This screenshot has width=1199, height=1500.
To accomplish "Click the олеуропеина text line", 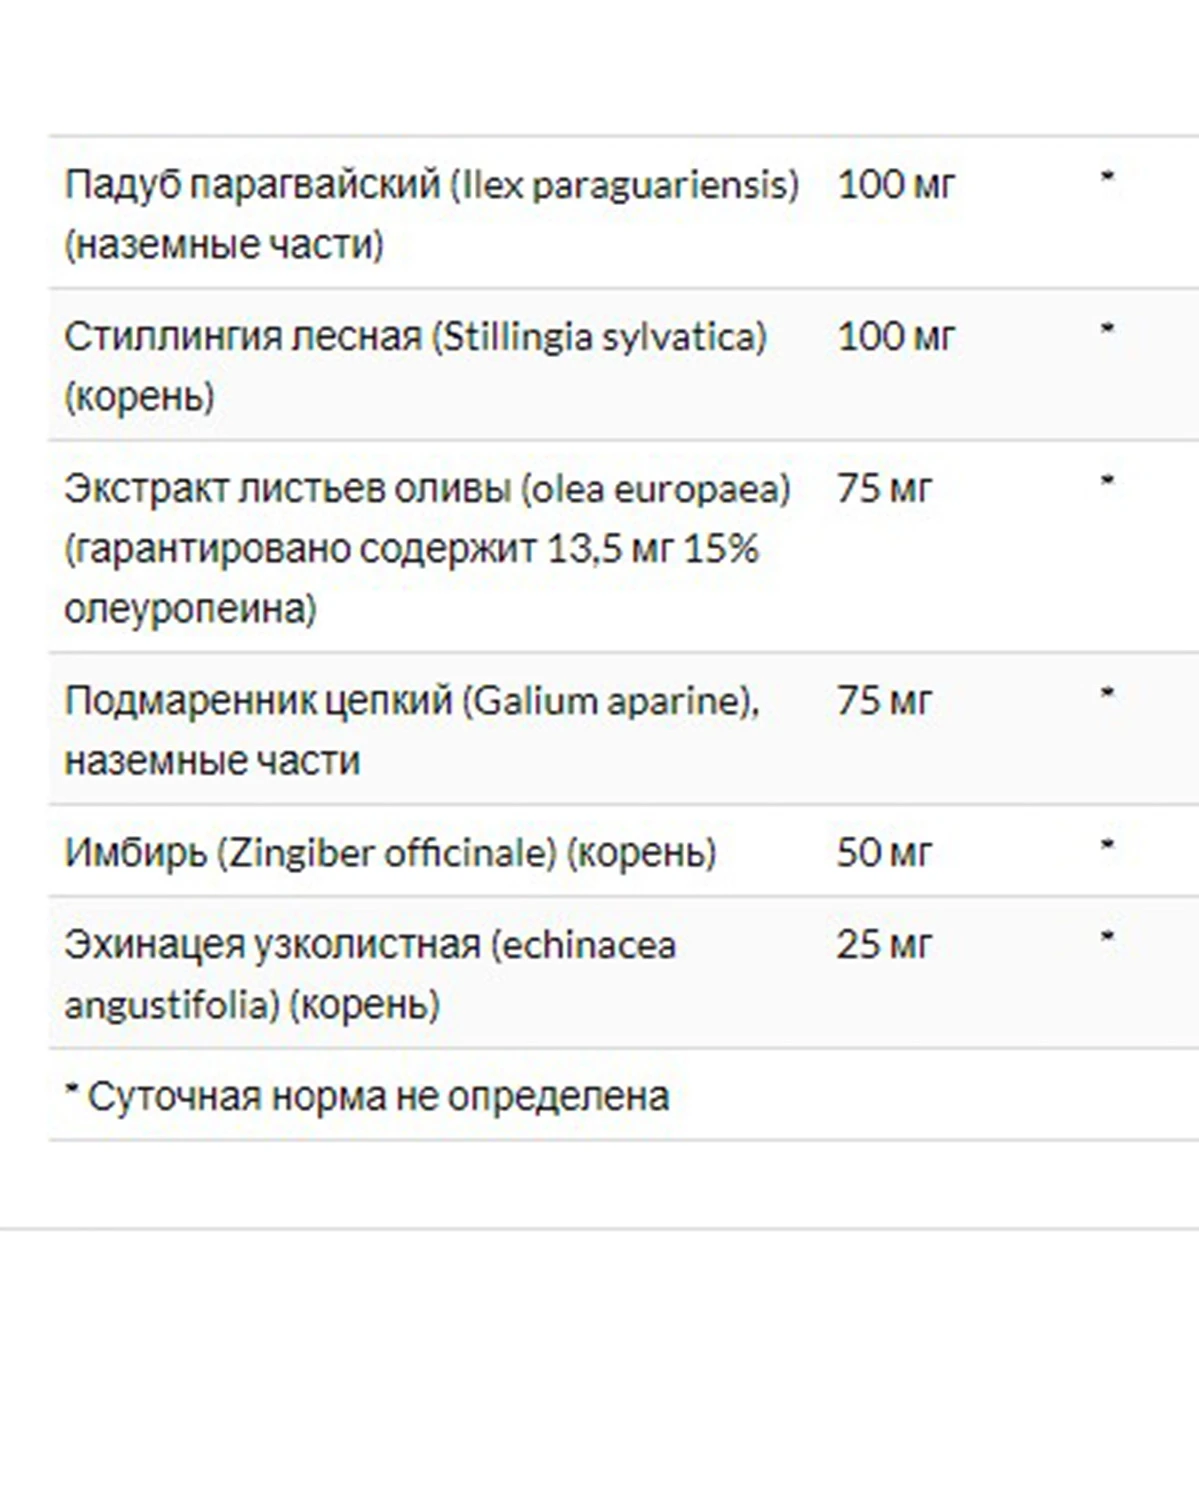I will point(191,608).
